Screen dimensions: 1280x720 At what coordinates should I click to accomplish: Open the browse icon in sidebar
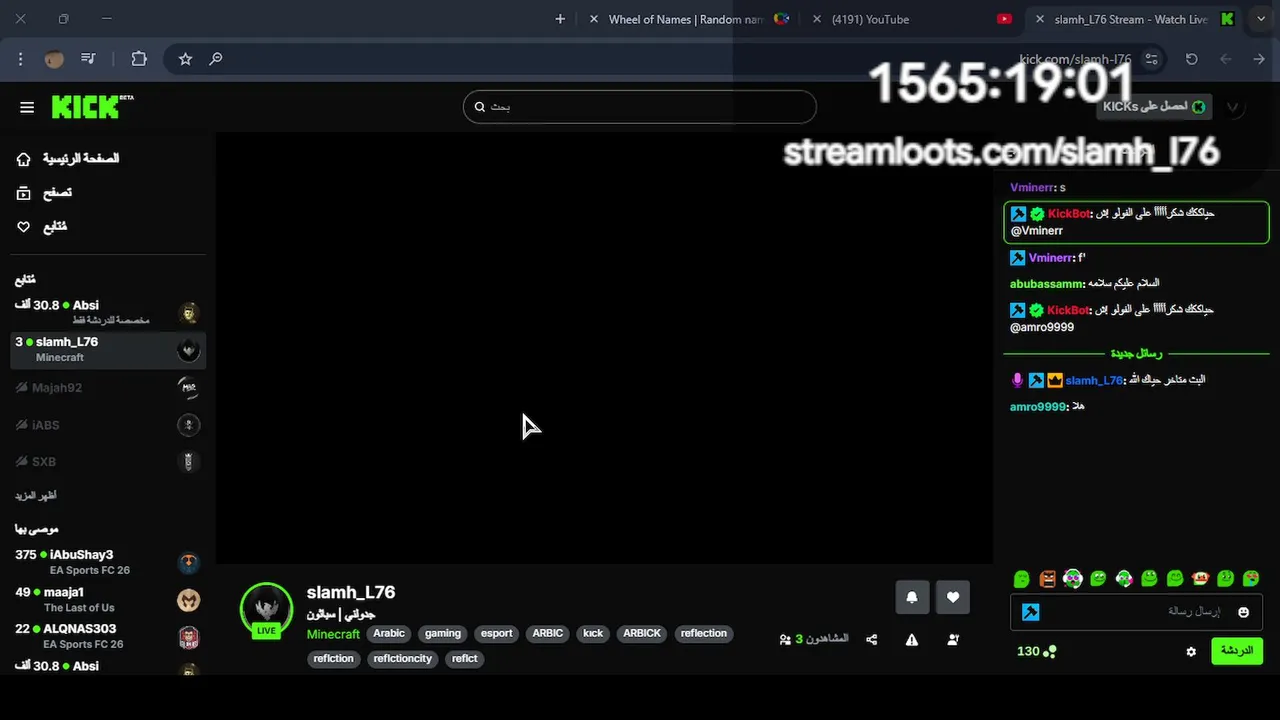point(24,193)
